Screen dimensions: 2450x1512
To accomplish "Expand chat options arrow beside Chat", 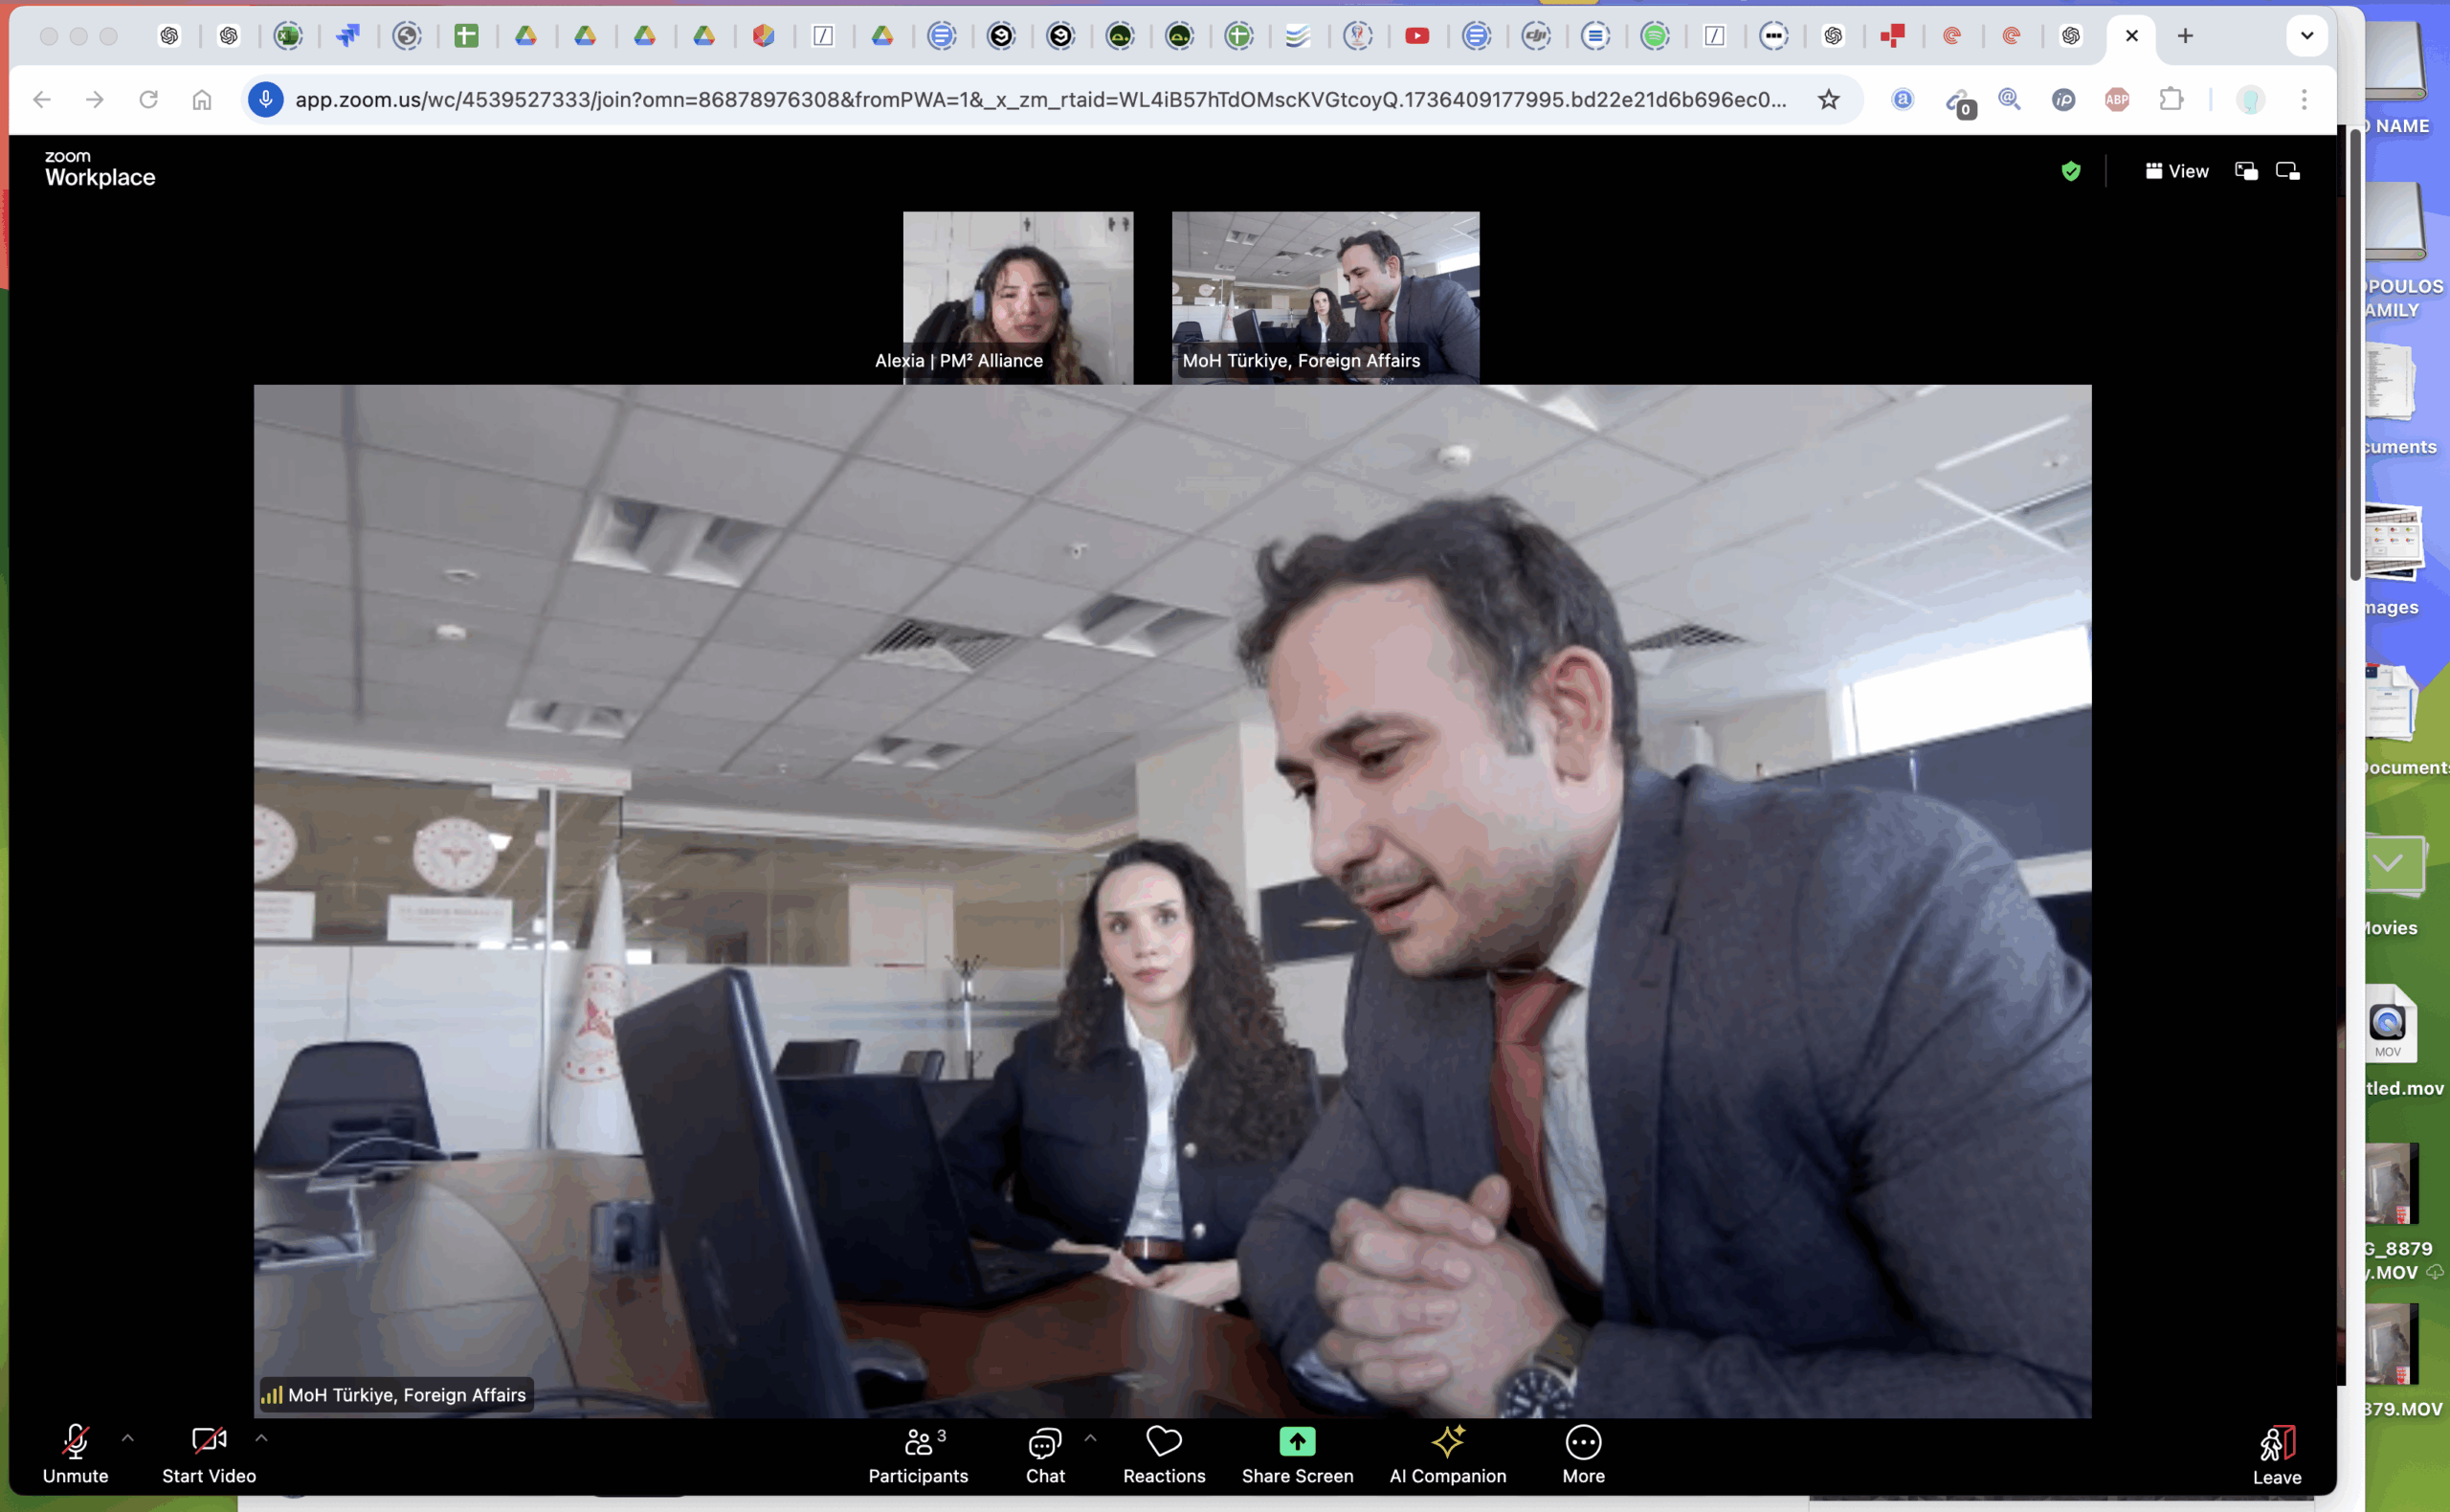I will [x=1090, y=1438].
